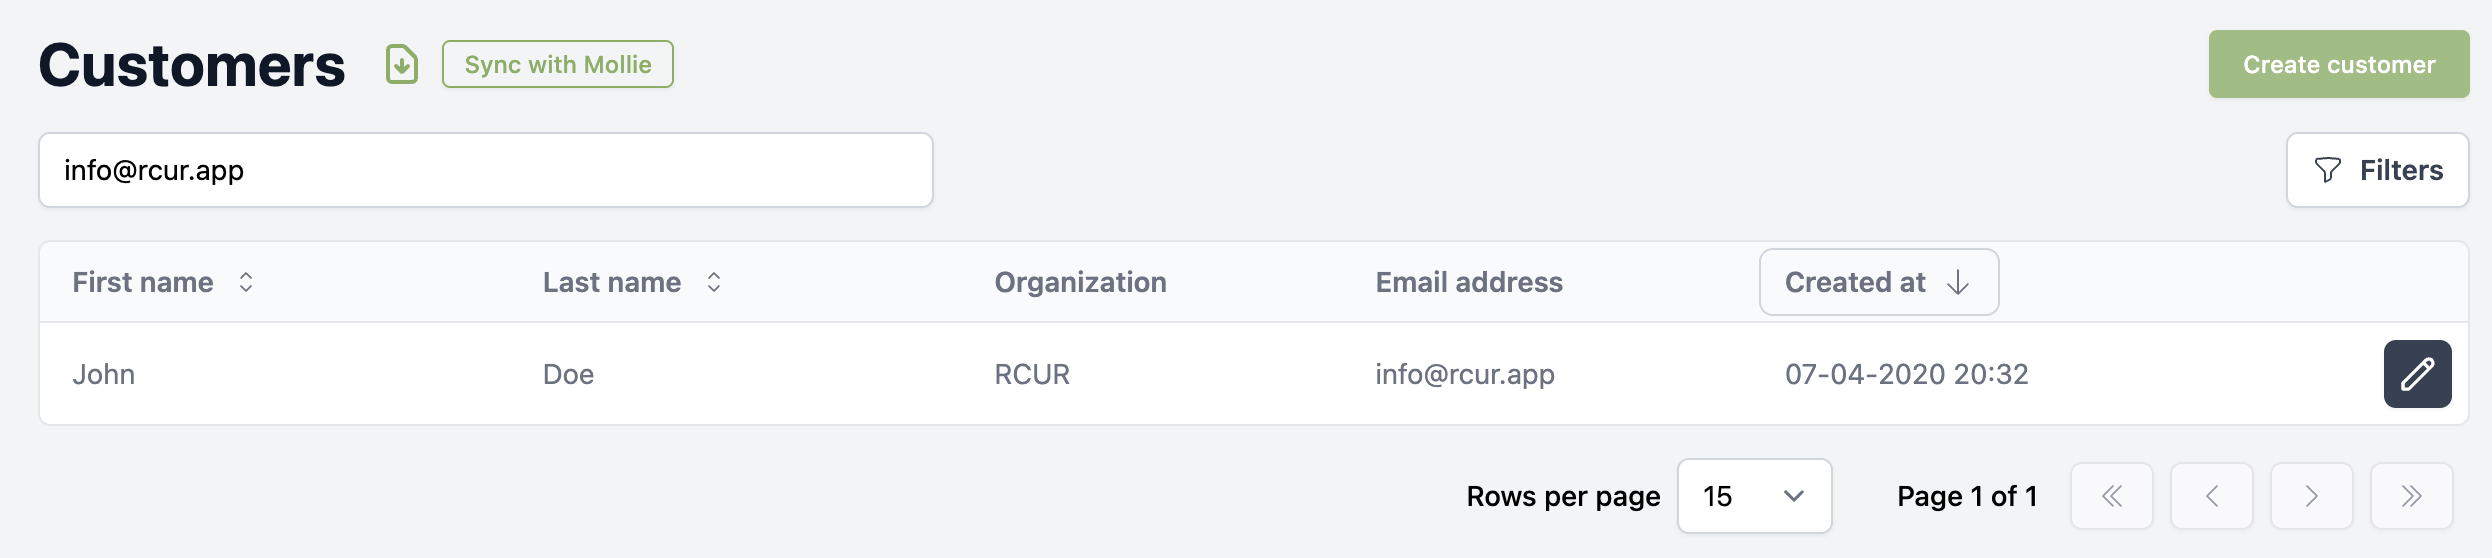This screenshot has width=2492, height=558.
Task: Open the Filters panel
Action: click(2378, 170)
